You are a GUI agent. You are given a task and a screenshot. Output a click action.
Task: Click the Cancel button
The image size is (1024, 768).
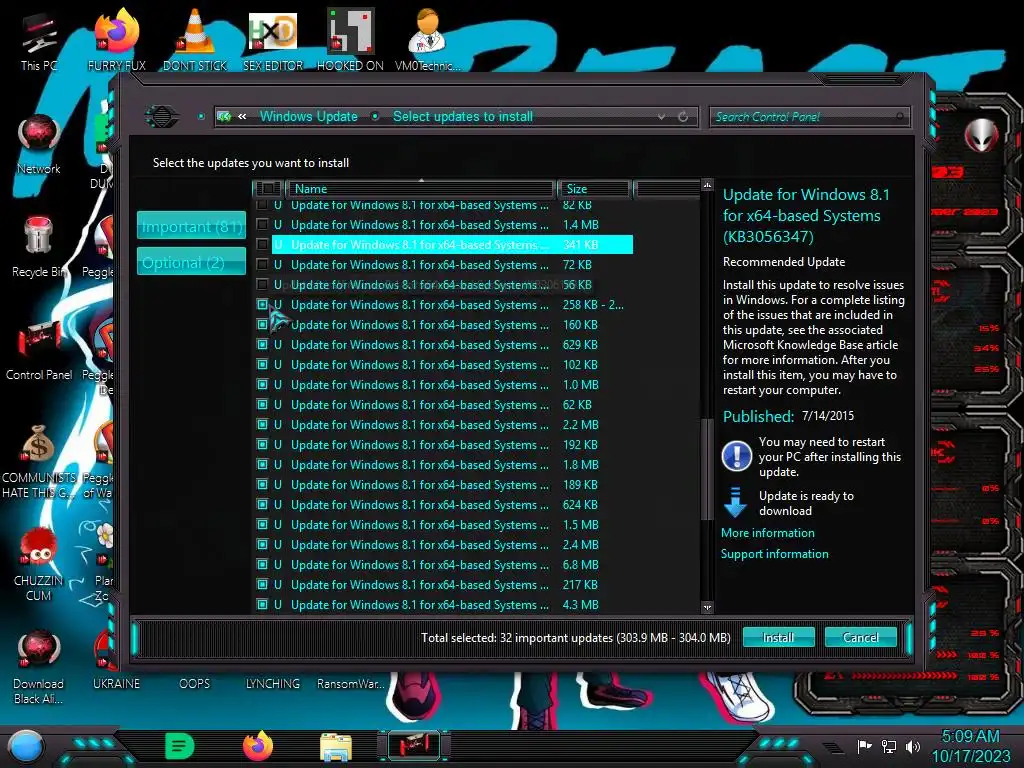(x=860, y=637)
